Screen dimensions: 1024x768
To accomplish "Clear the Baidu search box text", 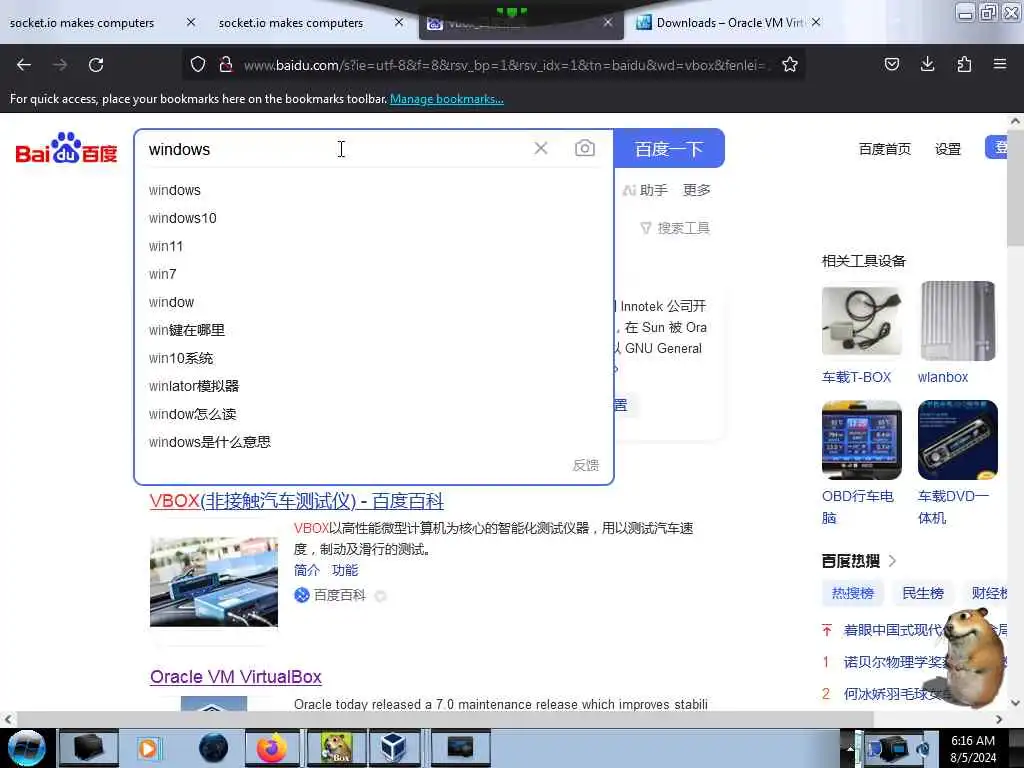I will [541, 148].
